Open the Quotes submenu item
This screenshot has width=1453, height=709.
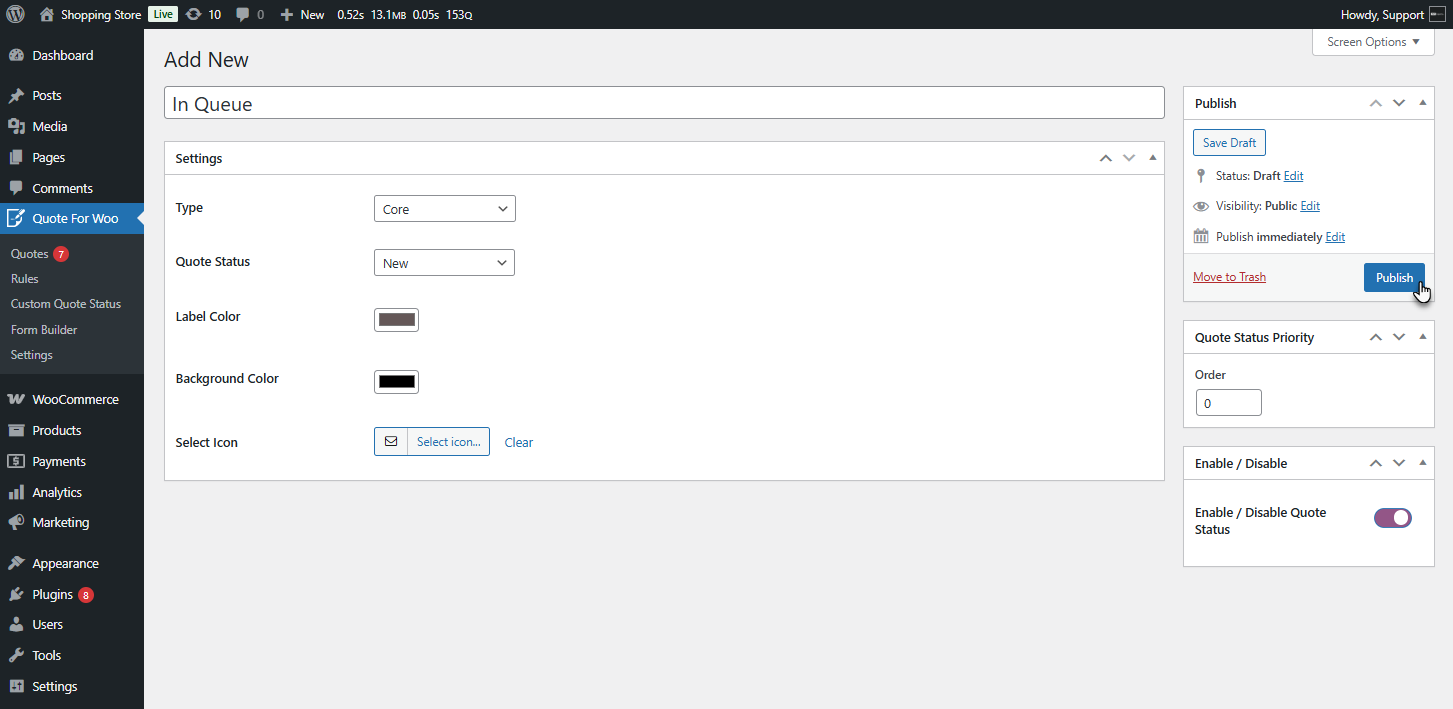click(x=30, y=253)
